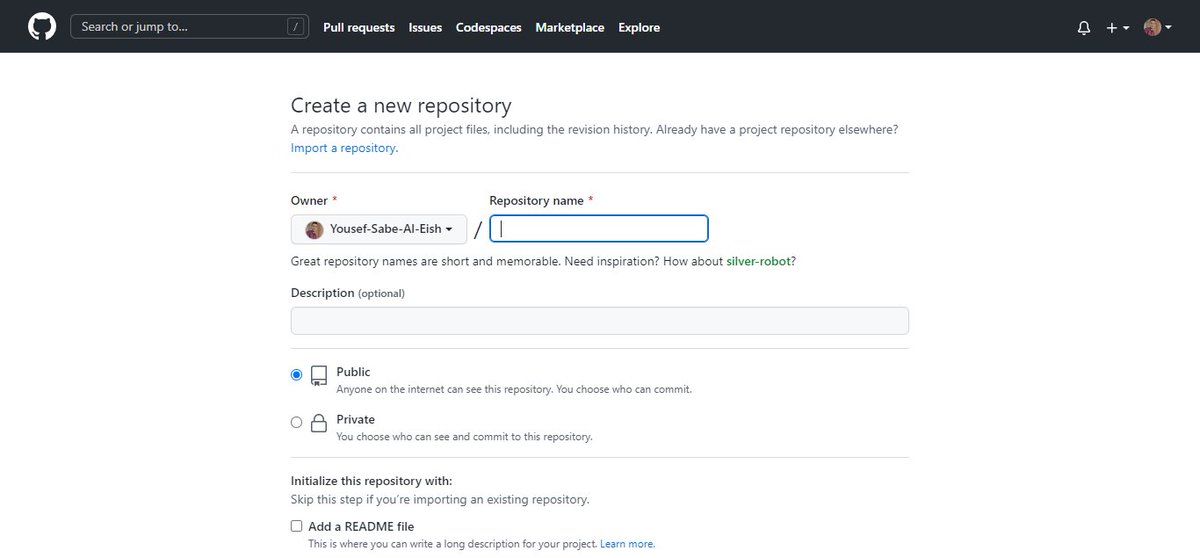Viewport: 1200px width, 558px height.
Task: Open the notifications bell
Action: (1084, 28)
